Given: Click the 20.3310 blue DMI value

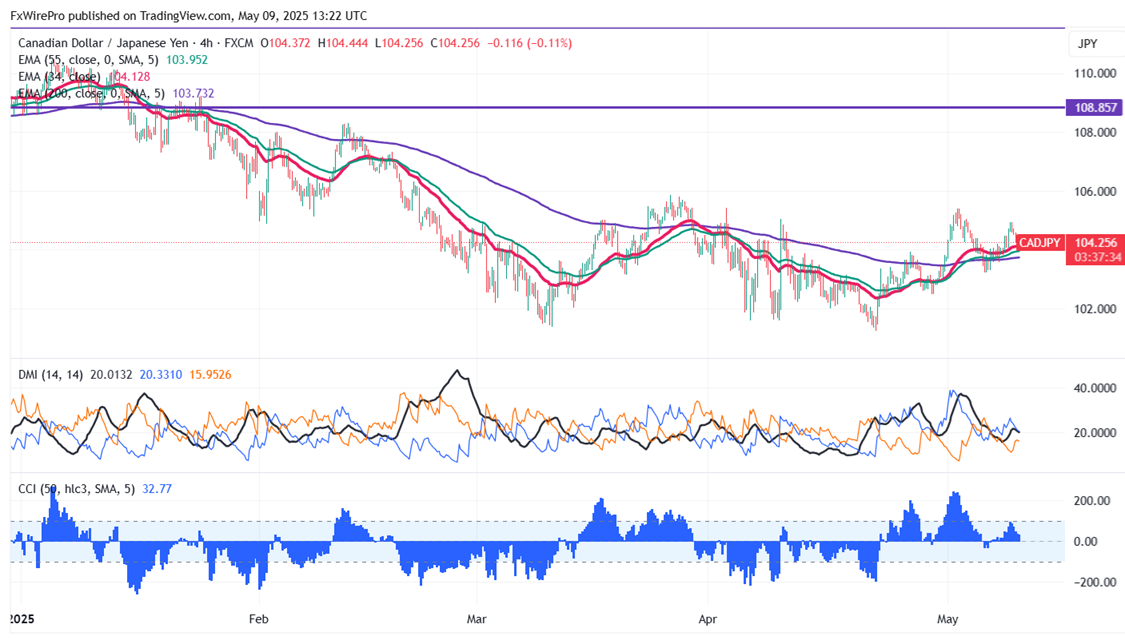Looking at the screenshot, I should tap(161, 375).
